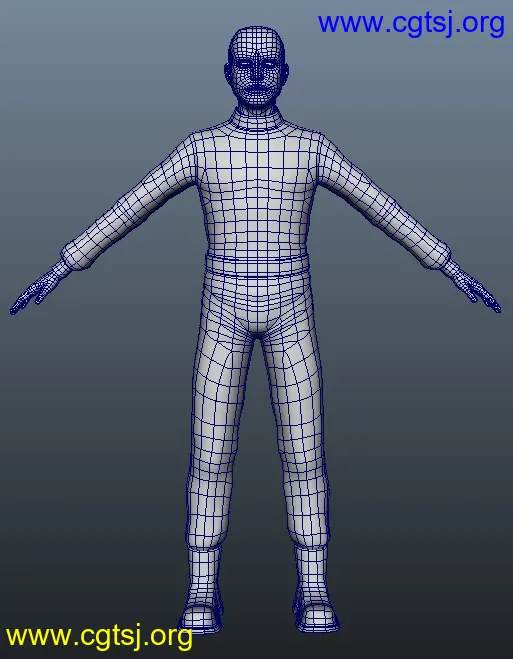Select the boot on the left side
This screenshot has width=513, height=659.
(202, 588)
